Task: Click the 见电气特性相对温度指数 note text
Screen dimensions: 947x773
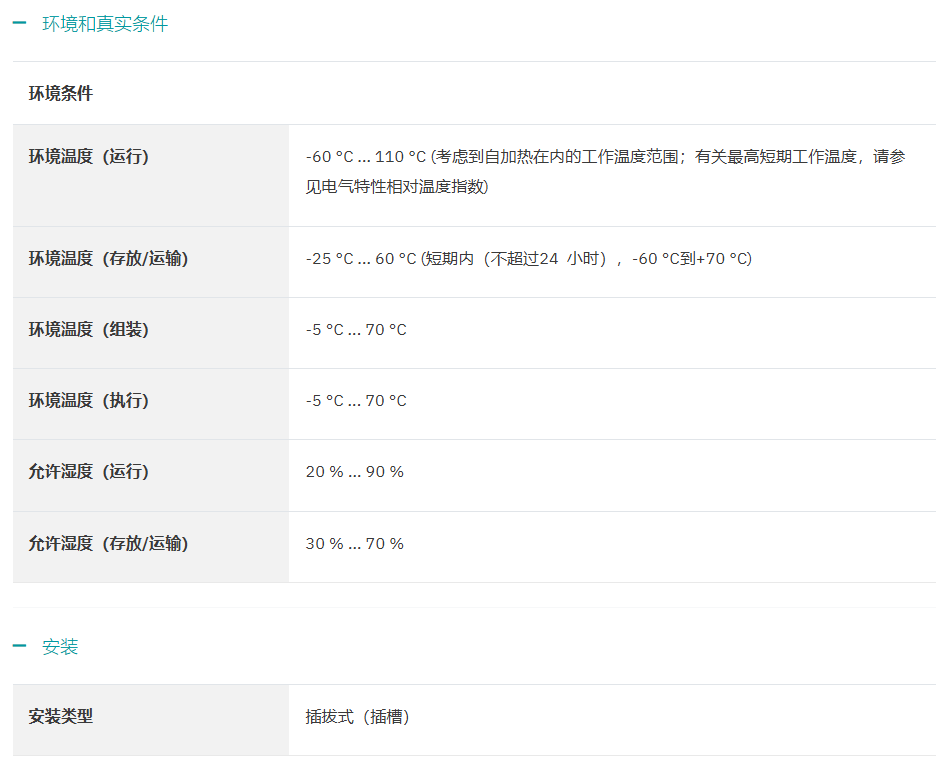Action: coord(397,187)
